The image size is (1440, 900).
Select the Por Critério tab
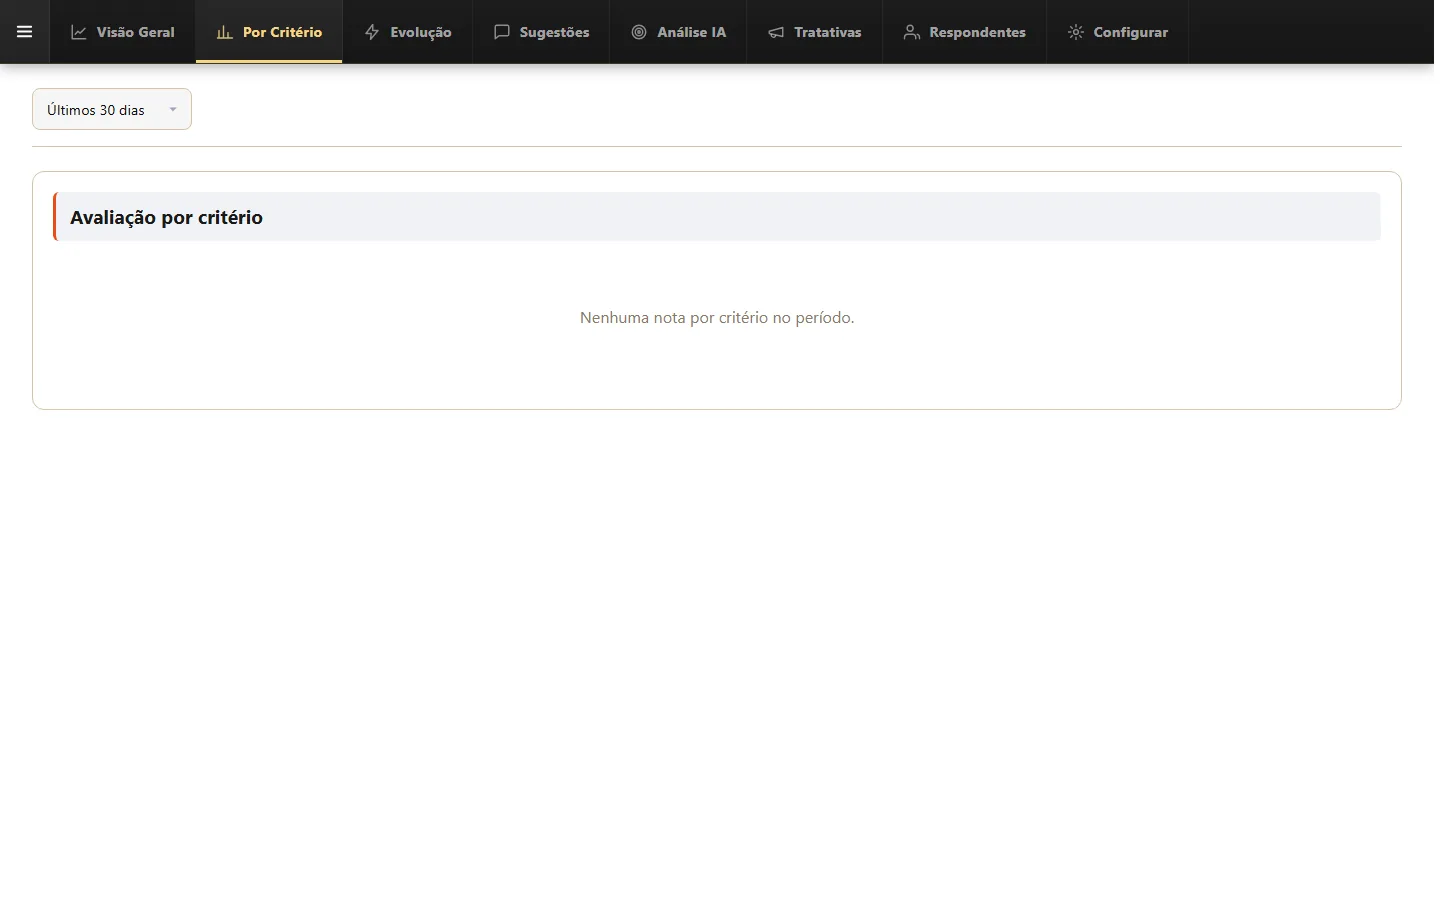click(269, 32)
